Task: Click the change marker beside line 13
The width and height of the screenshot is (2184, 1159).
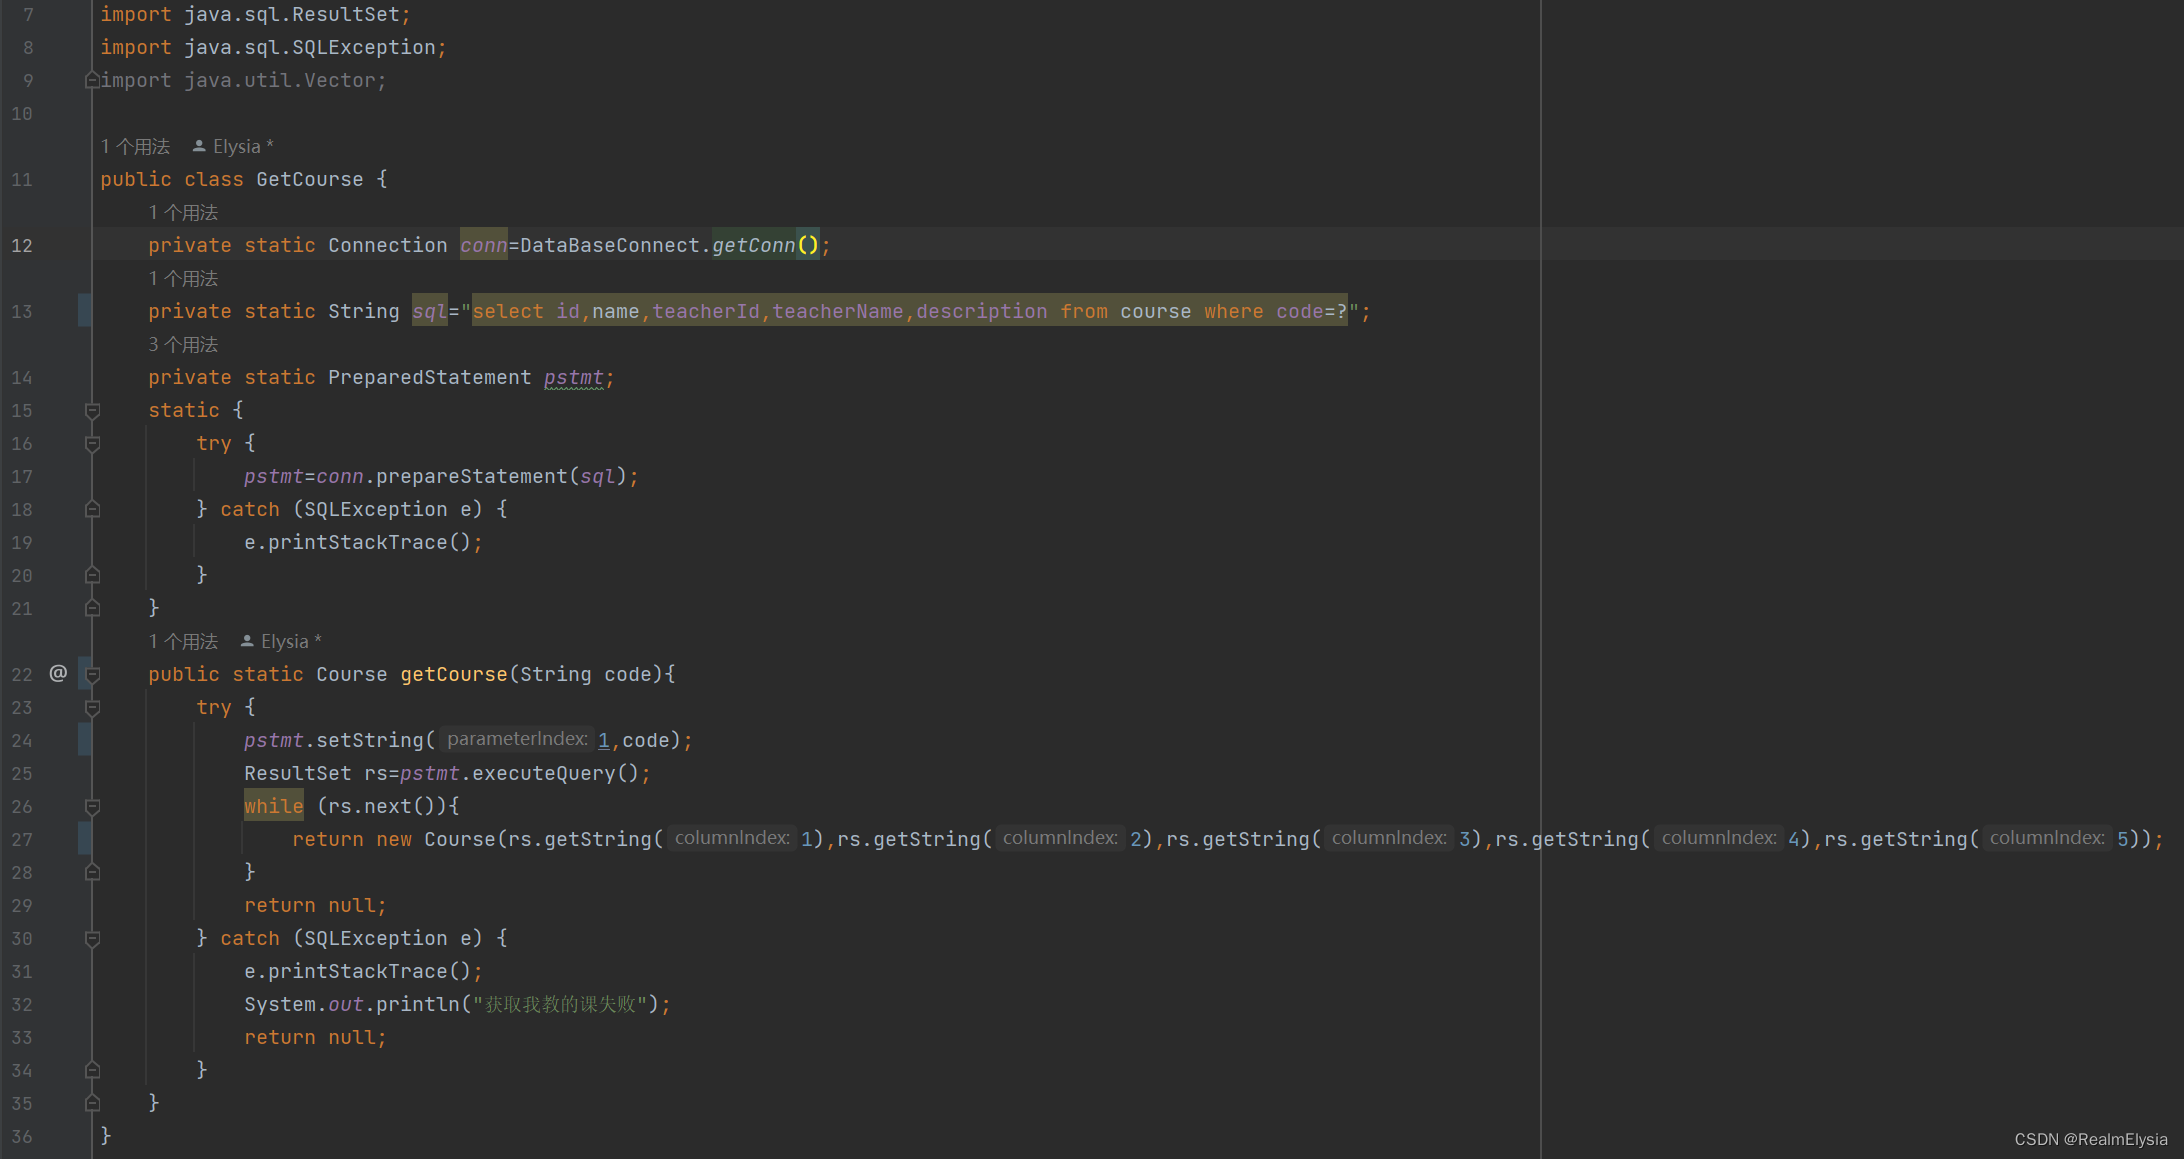Action: tap(84, 311)
